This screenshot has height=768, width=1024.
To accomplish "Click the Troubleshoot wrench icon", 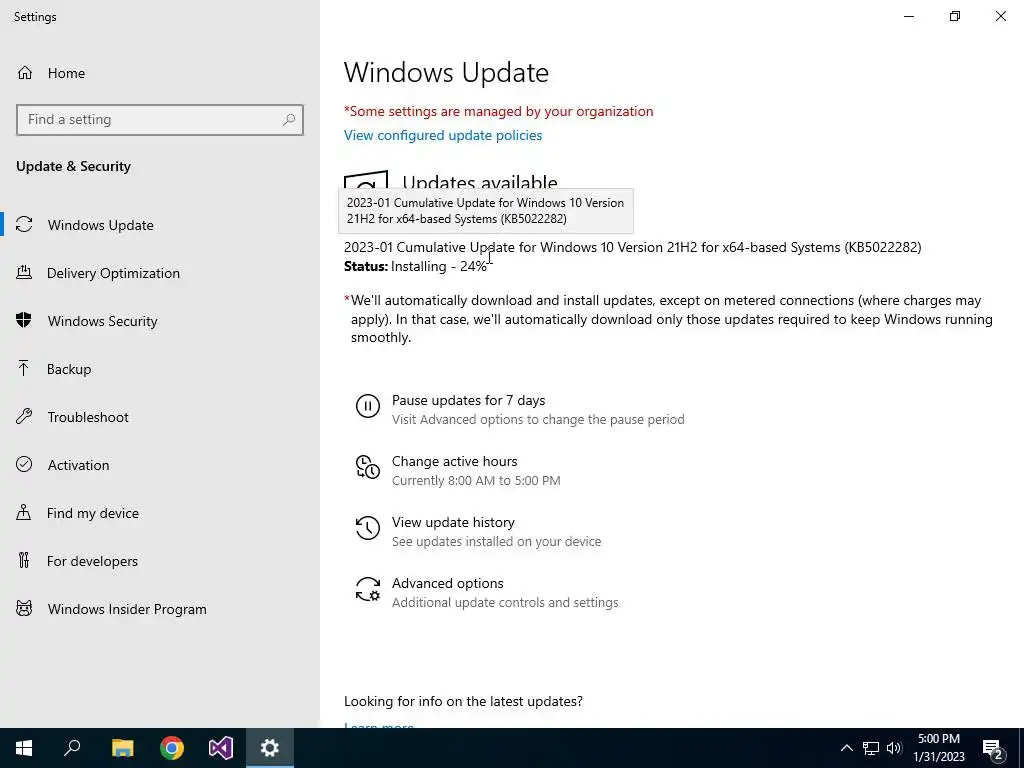I will (24, 417).
